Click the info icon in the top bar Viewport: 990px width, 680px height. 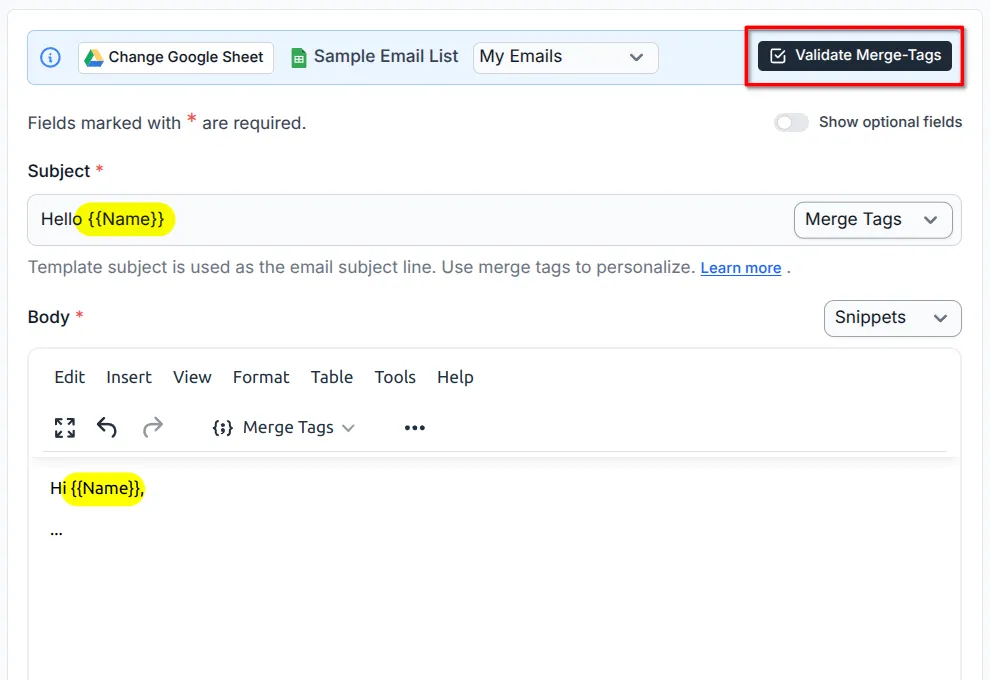50,57
